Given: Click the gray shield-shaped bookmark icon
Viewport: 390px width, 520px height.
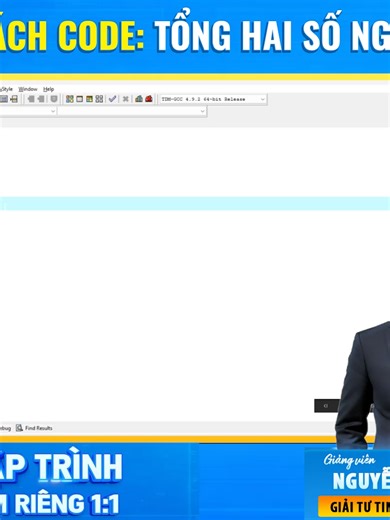Looking at the screenshot, I should pyautogui.click(x=54, y=99).
